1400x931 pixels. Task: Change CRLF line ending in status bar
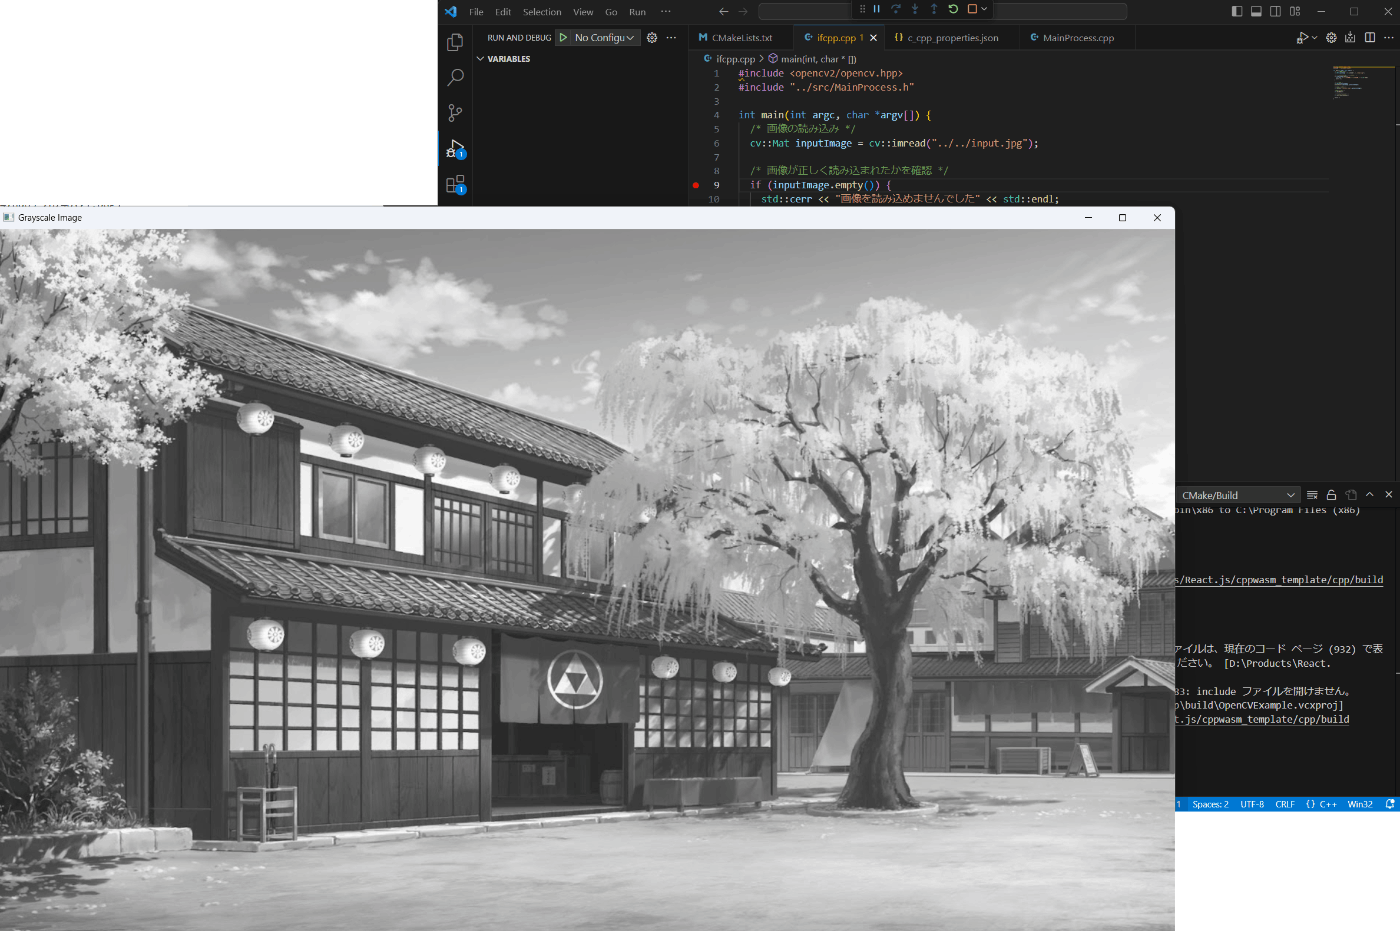1285,804
